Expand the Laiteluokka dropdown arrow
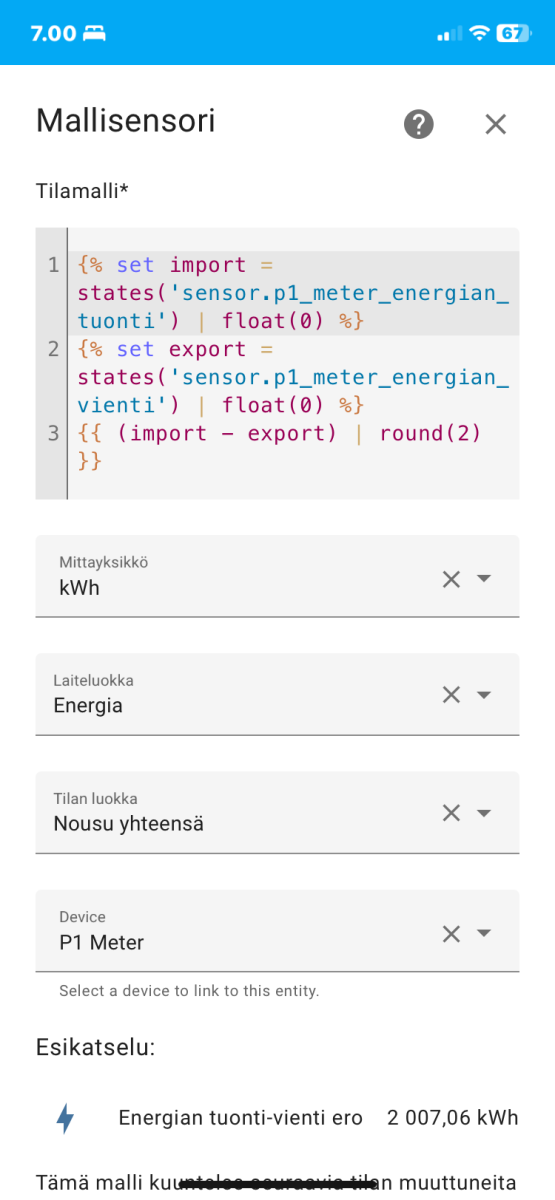Viewport: 555px width, 1200px height. [485, 695]
